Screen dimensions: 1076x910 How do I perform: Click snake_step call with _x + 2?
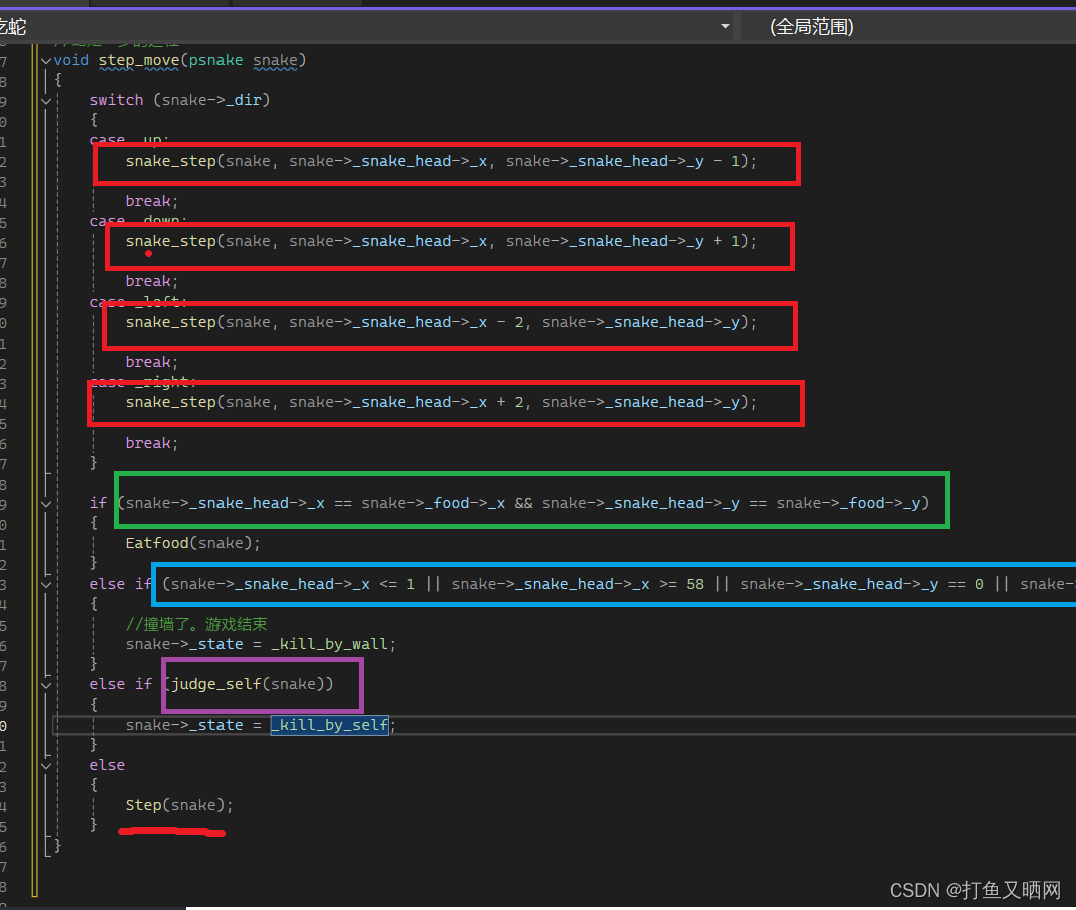pos(441,403)
